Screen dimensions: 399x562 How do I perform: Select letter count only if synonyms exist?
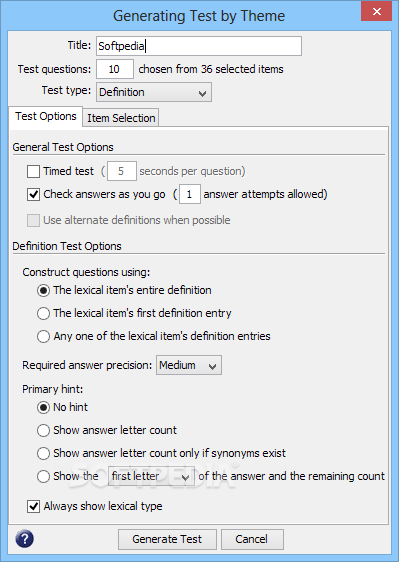[x=43, y=453]
